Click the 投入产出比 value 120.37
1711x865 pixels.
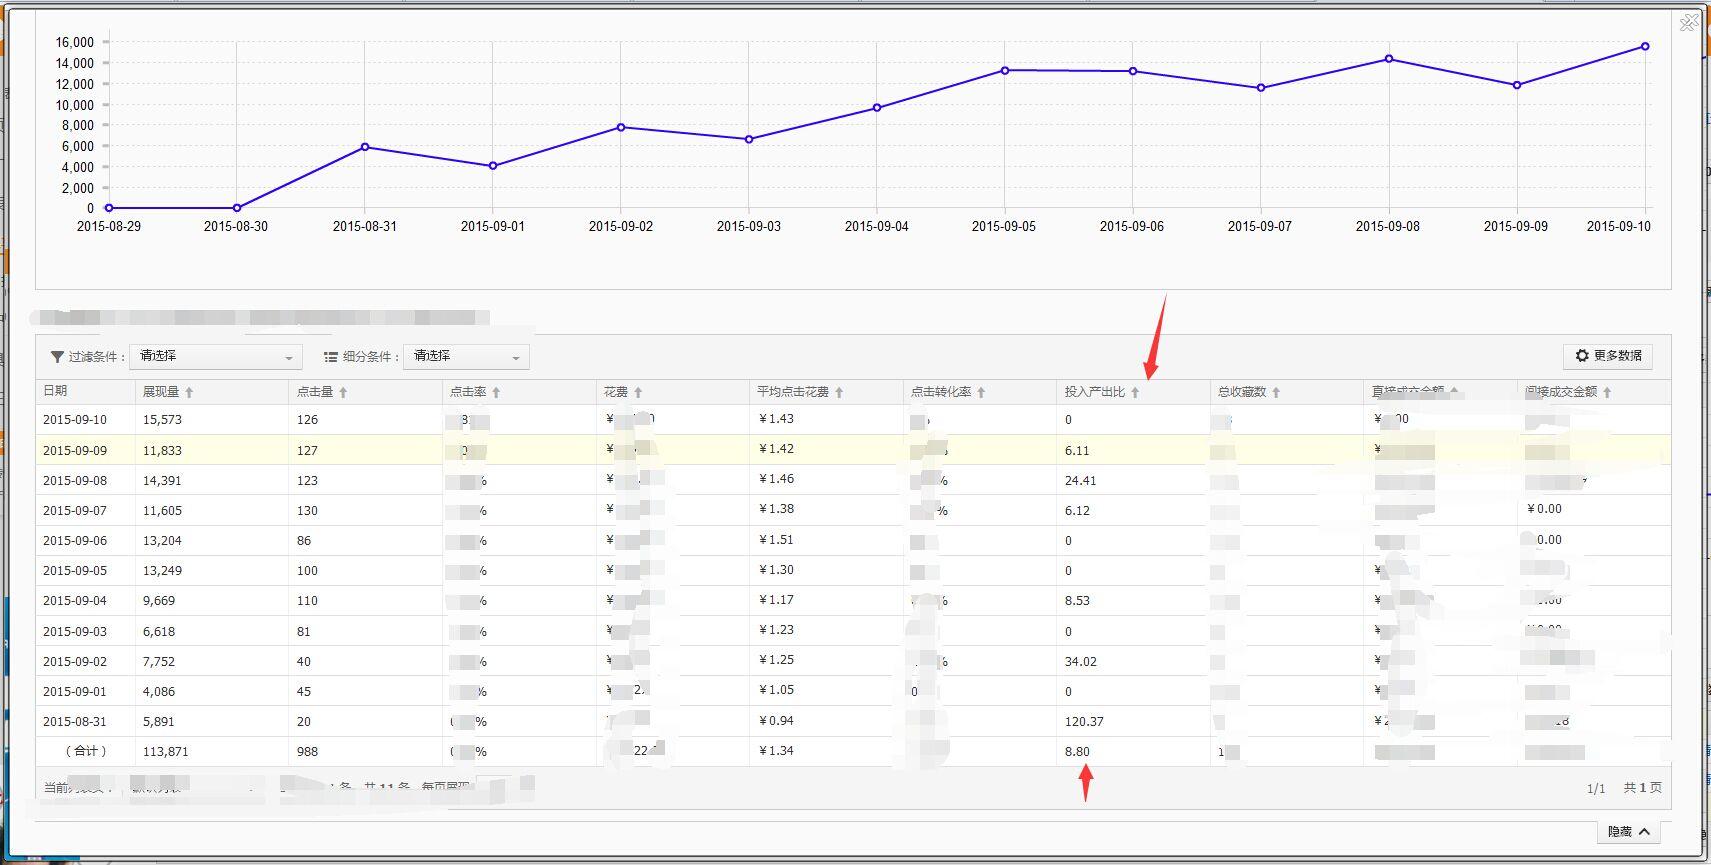click(x=1084, y=722)
